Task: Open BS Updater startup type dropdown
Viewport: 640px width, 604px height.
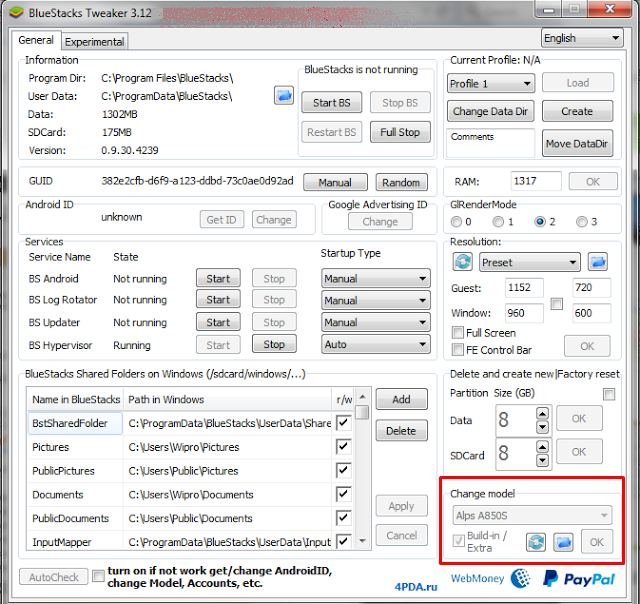Action: coord(376,322)
